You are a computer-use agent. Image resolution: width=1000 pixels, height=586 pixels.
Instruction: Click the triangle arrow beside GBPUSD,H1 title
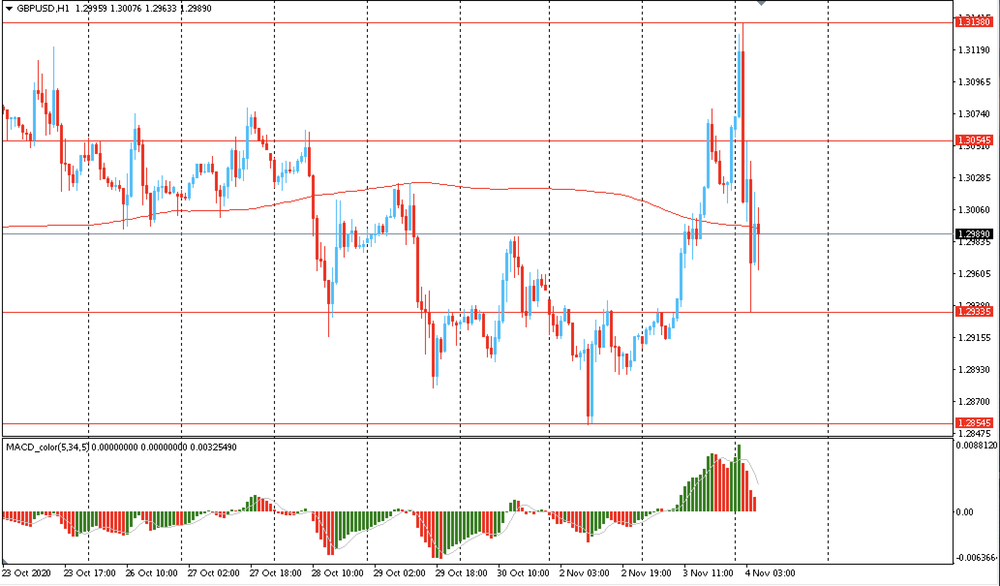(x=8, y=7)
